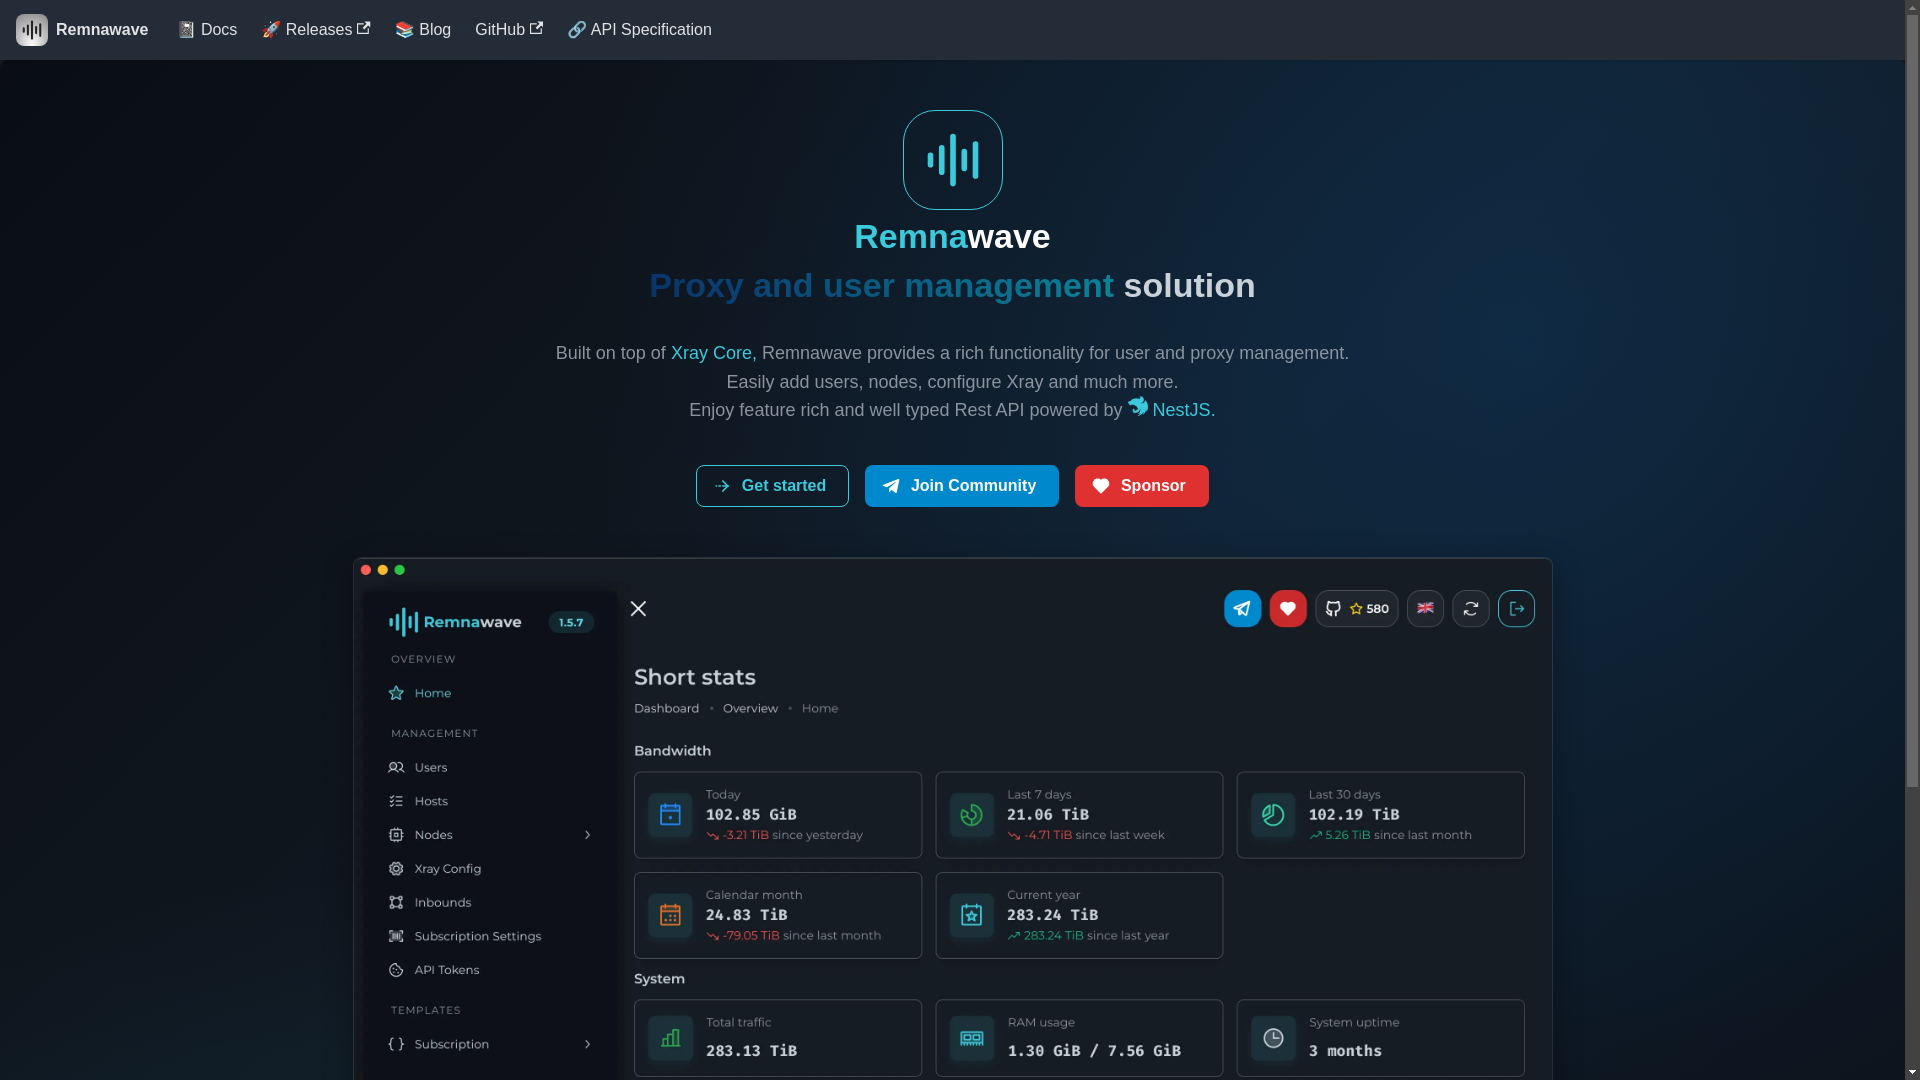Click the Sponsor button
Viewport: 1920px width, 1080px height.
(x=1141, y=486)
